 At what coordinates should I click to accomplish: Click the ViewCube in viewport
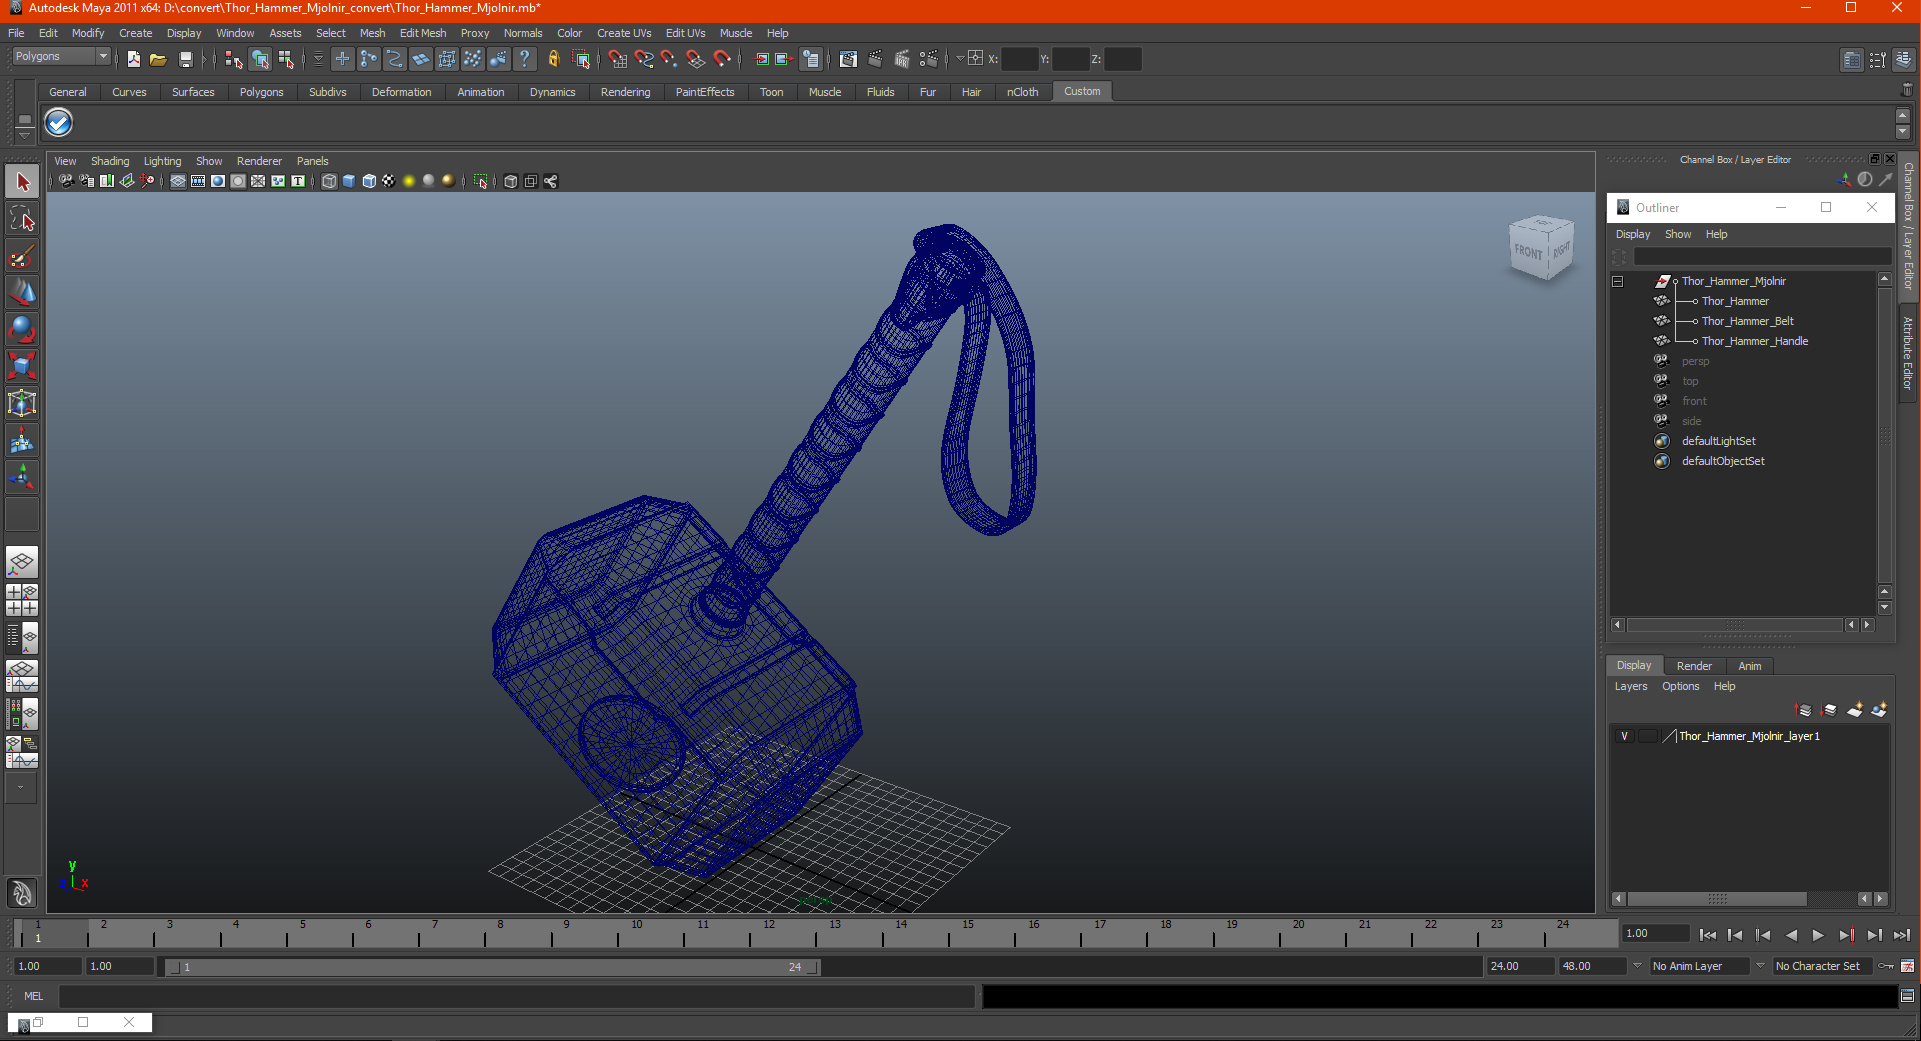pos(1541,248)
